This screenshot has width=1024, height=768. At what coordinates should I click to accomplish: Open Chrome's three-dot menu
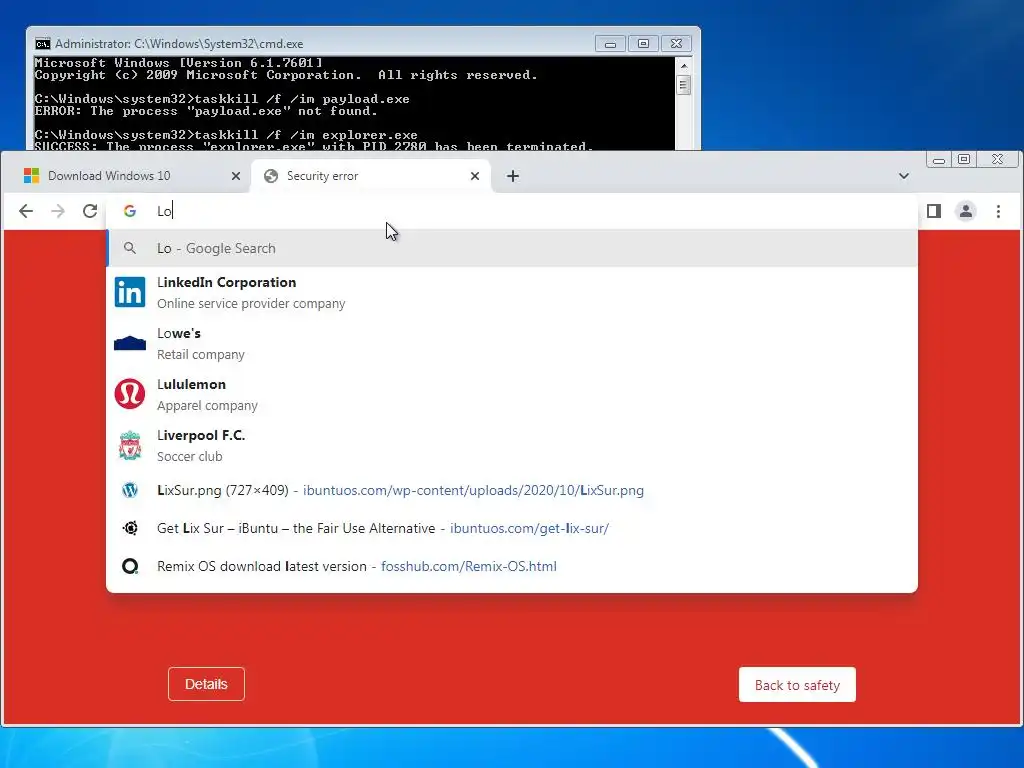[998, 211]
